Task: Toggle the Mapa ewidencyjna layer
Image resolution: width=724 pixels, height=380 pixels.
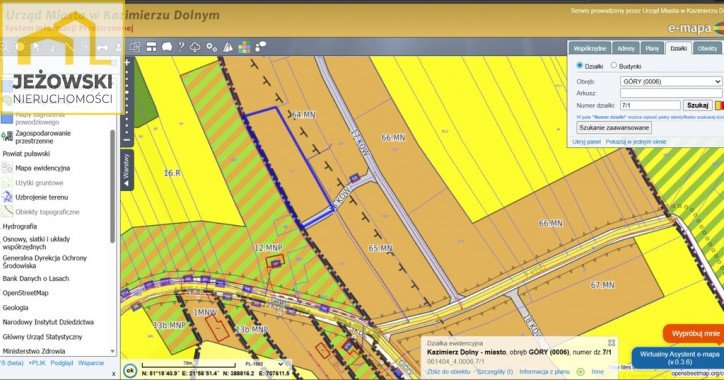Action: [42, 168]
